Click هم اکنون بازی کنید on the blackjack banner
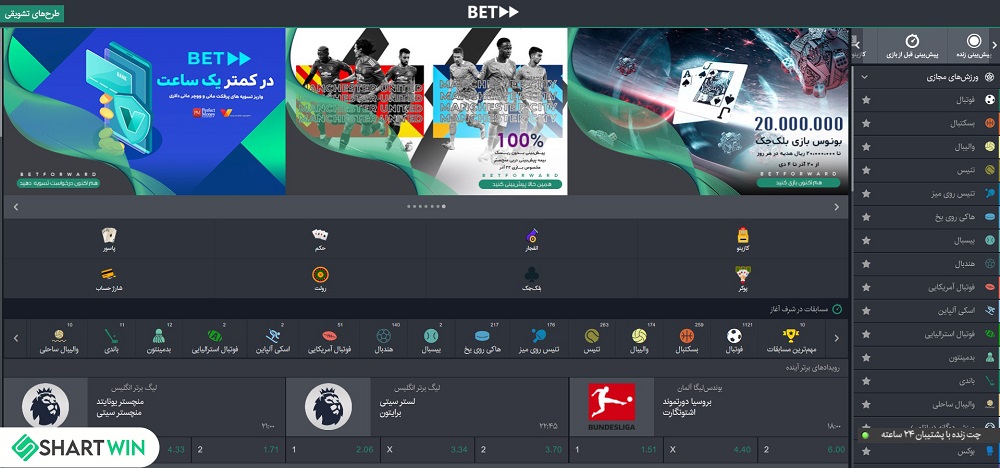The image size is (1000, 468). pos(798,182)
